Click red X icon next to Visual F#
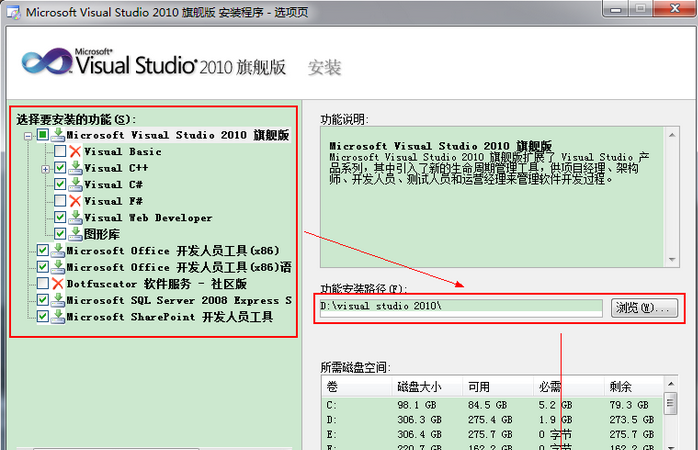Screen dimensions: 698x450 pyautogui.click(x=75, y=201)
